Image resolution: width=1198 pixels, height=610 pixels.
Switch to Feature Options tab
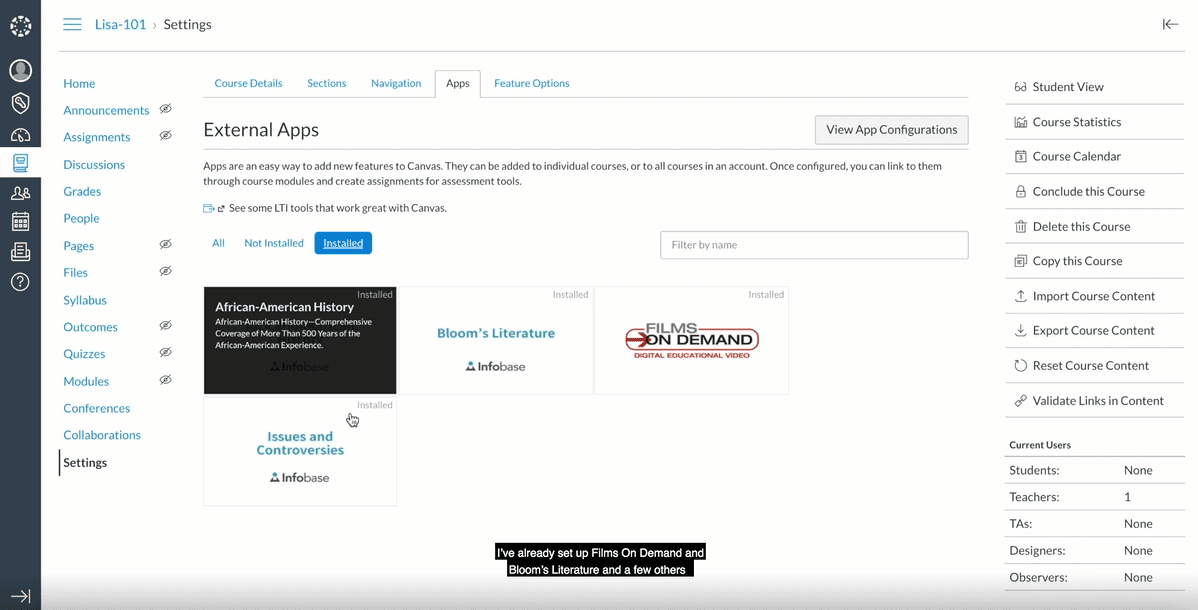(x=532, y=83)
